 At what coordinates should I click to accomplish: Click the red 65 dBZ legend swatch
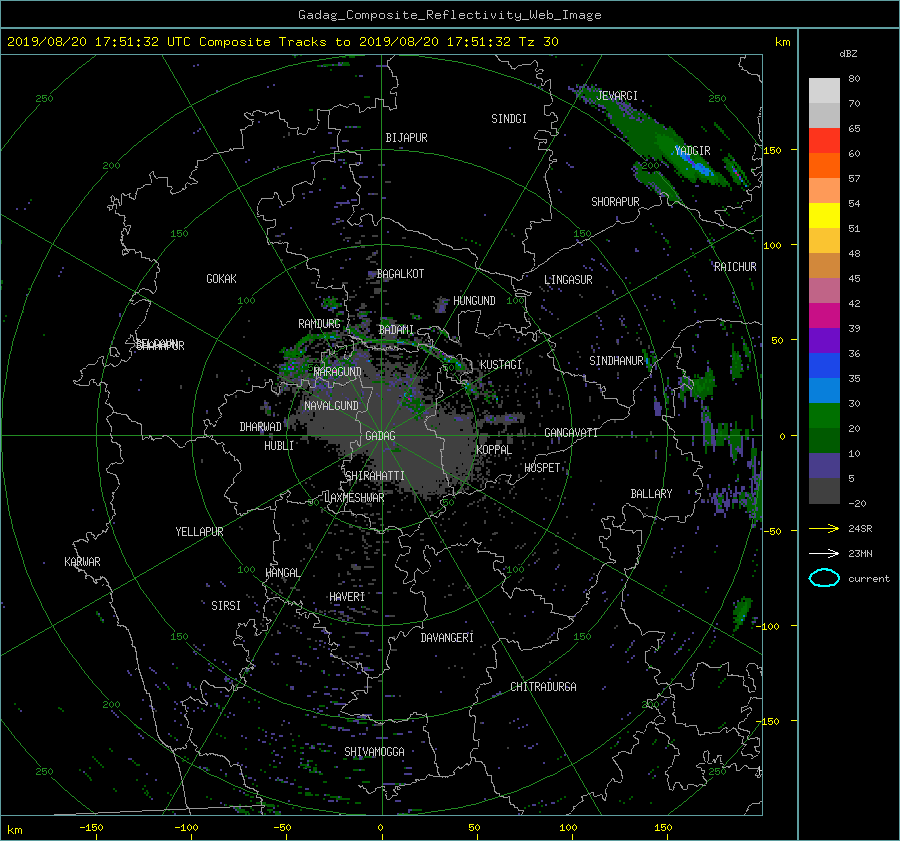click(x=824, y=140)
